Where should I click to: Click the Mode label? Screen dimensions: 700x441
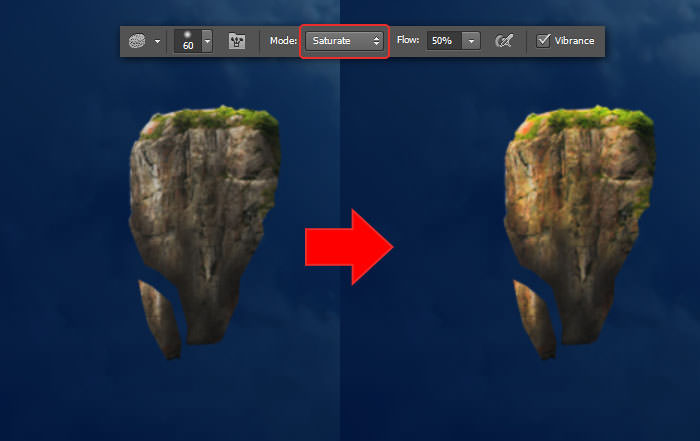click(x=283, y=41)
